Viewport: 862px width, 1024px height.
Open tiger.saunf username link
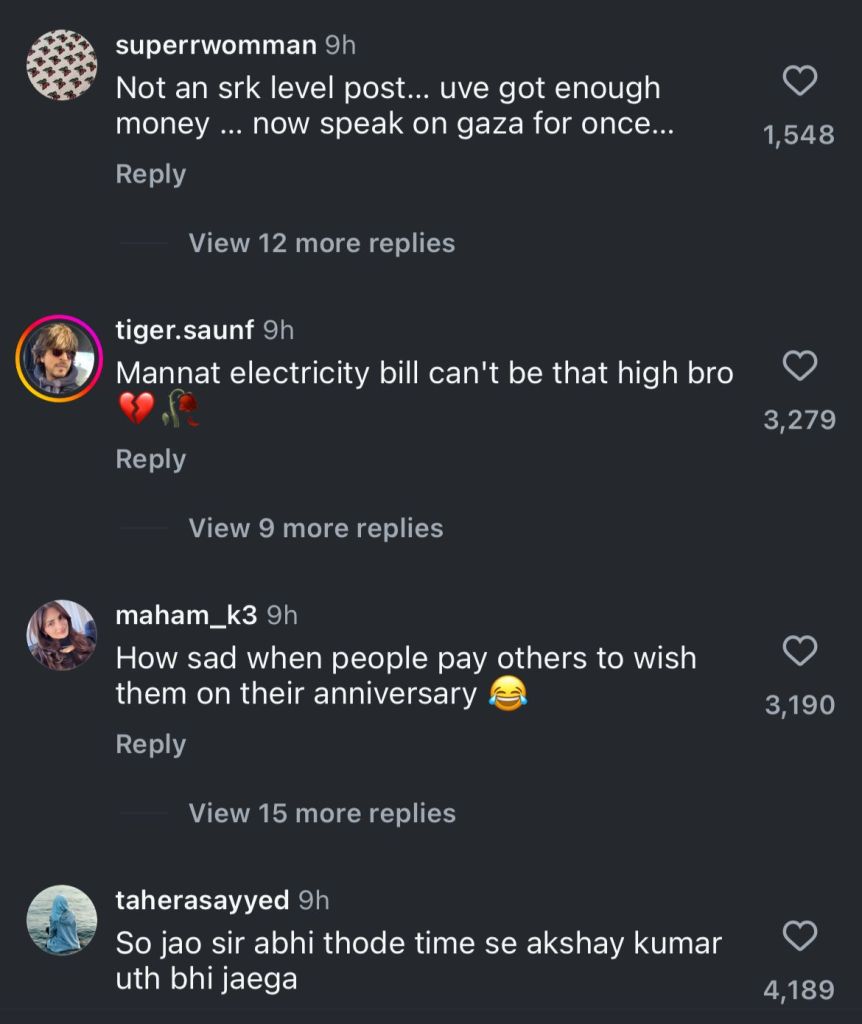[x=185, y=330]
